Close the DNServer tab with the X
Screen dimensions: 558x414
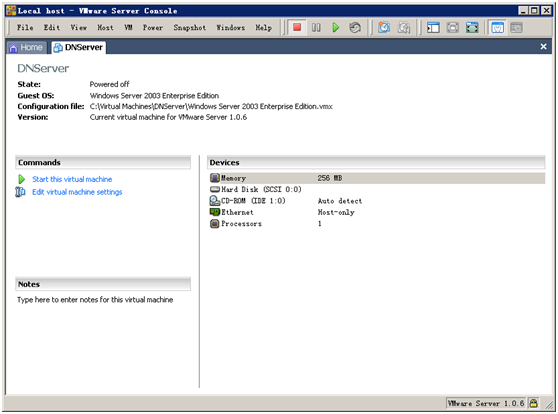(543, 47)
